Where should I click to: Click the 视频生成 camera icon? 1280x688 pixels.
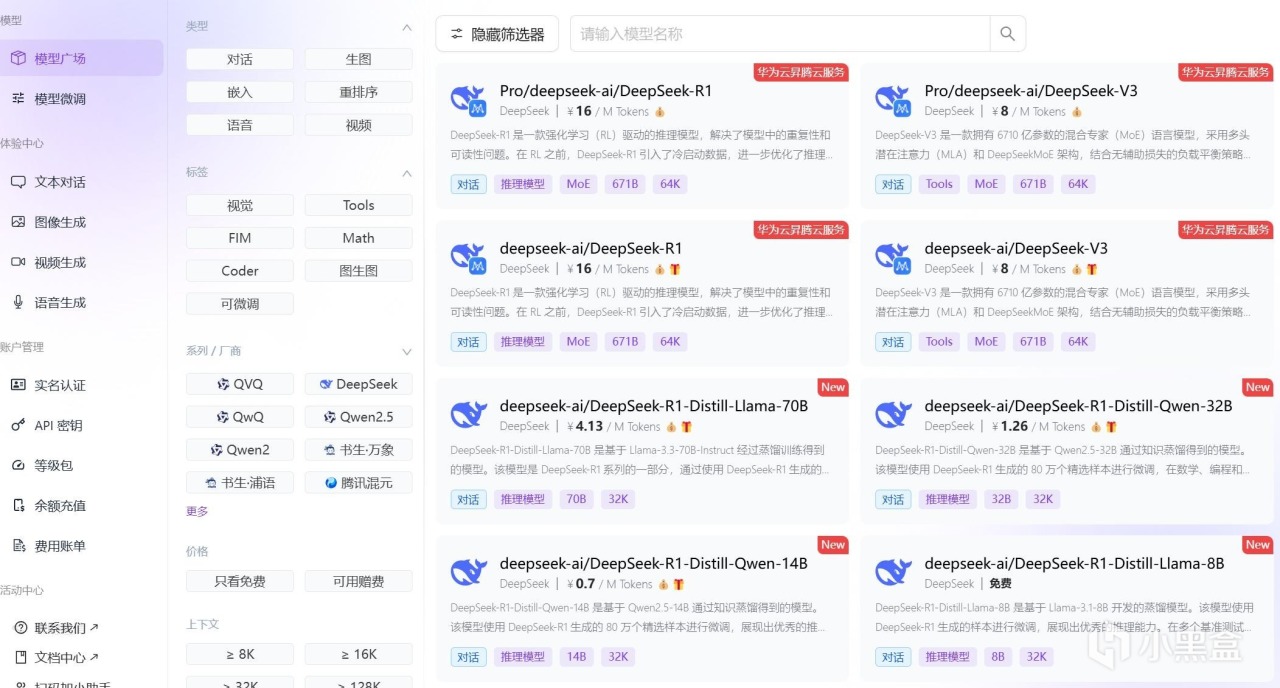click(x=18, y=262)
